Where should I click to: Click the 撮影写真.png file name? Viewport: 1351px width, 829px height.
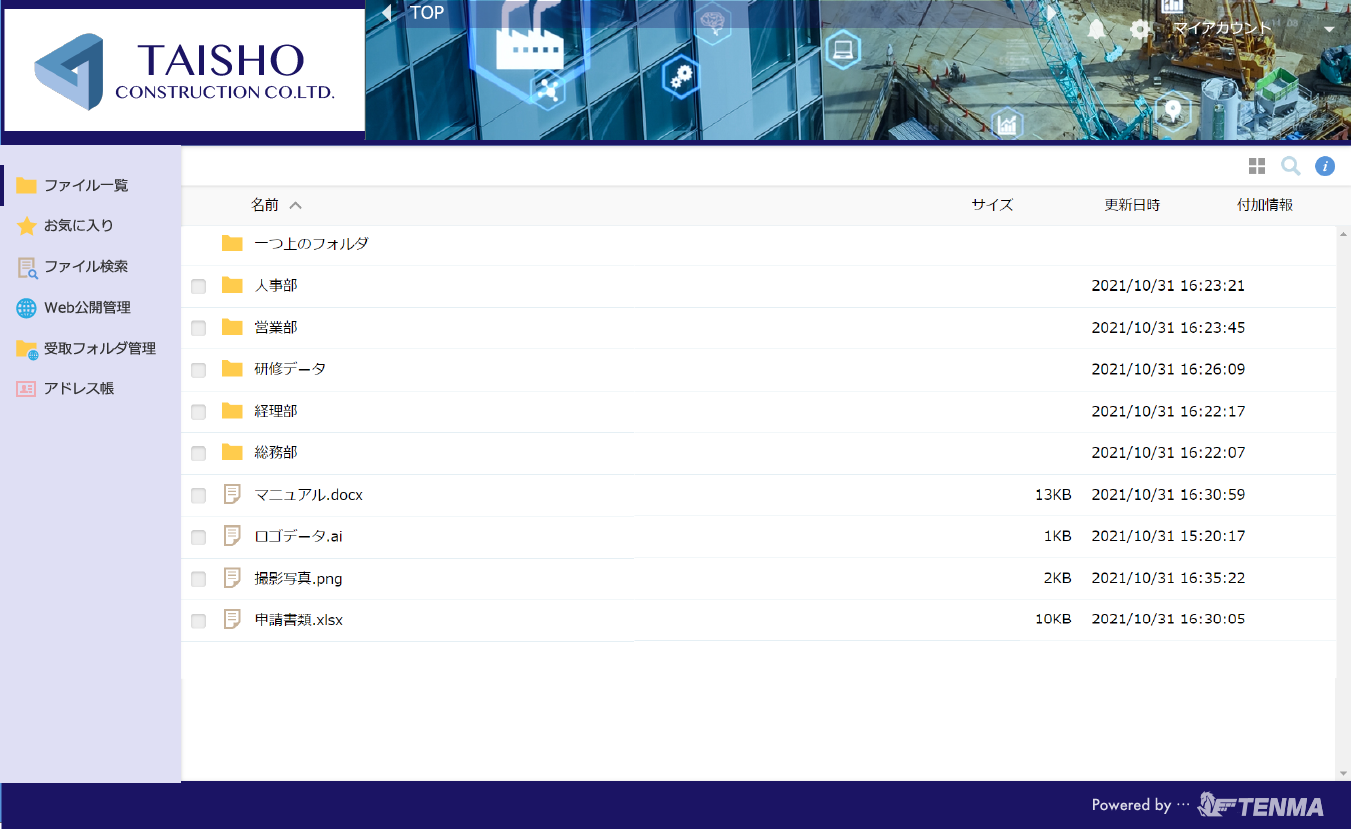[299, 579]
